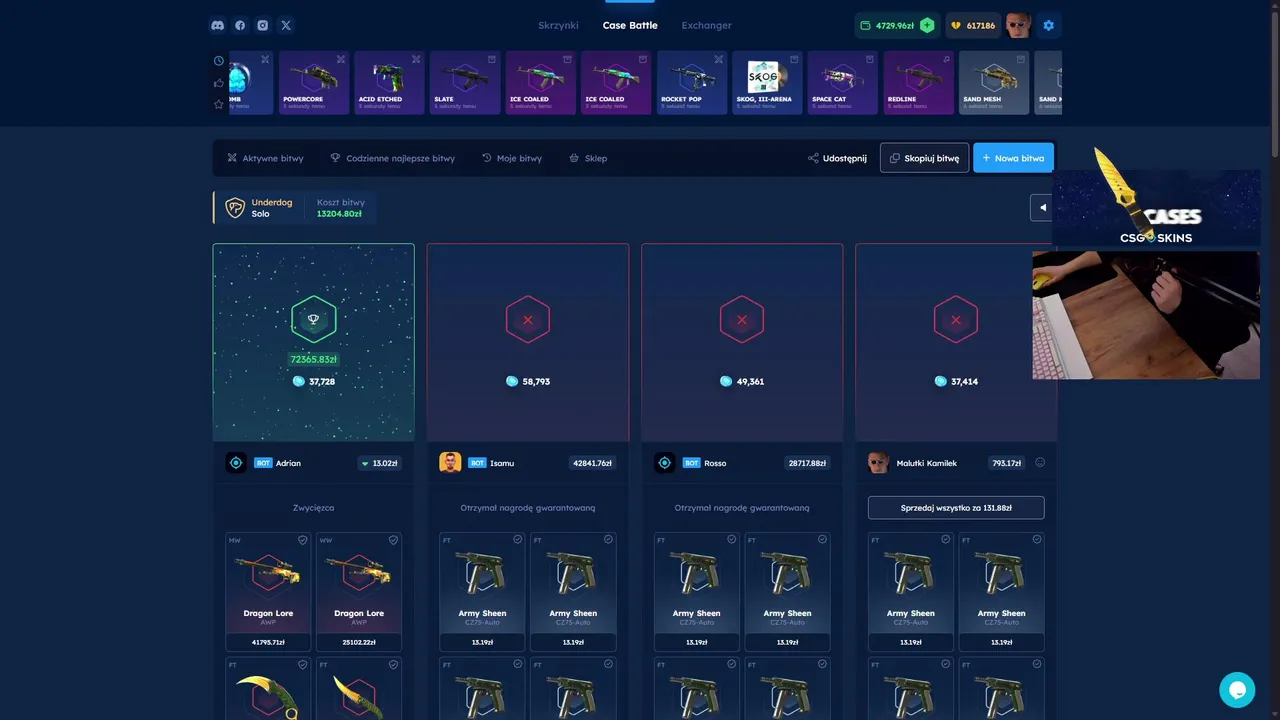Image resolution: width=1280 pixels, height=720 pixels.
Task: Open the live chat bubble
Action: point(1237,690)
